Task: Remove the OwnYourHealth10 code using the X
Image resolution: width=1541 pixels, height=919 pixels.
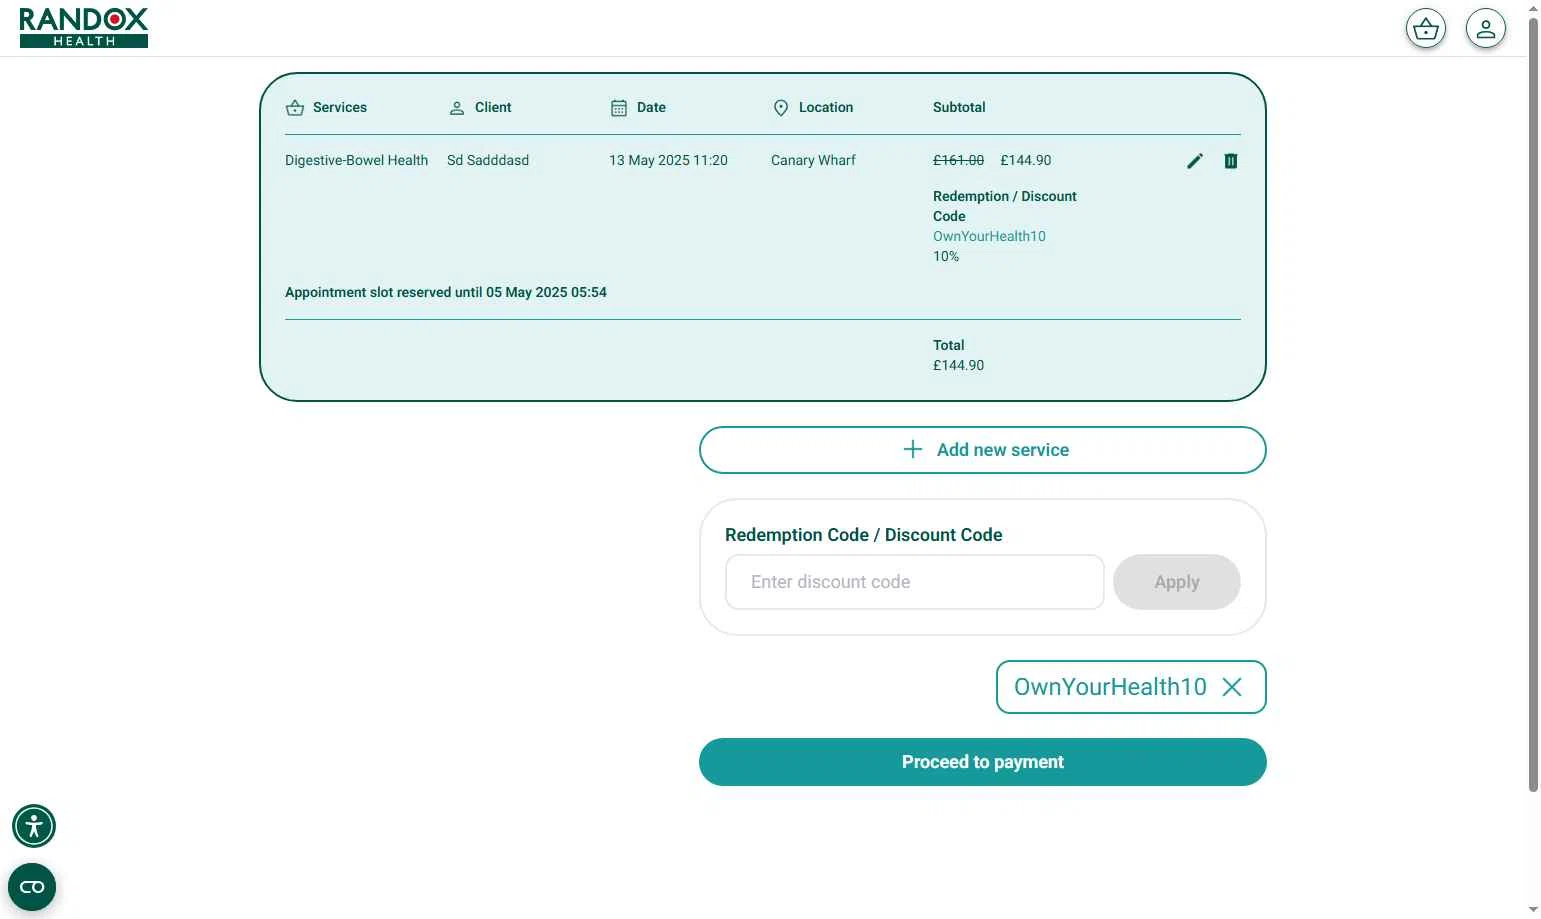Action: pyautogui.click(x=1232, y=687)
